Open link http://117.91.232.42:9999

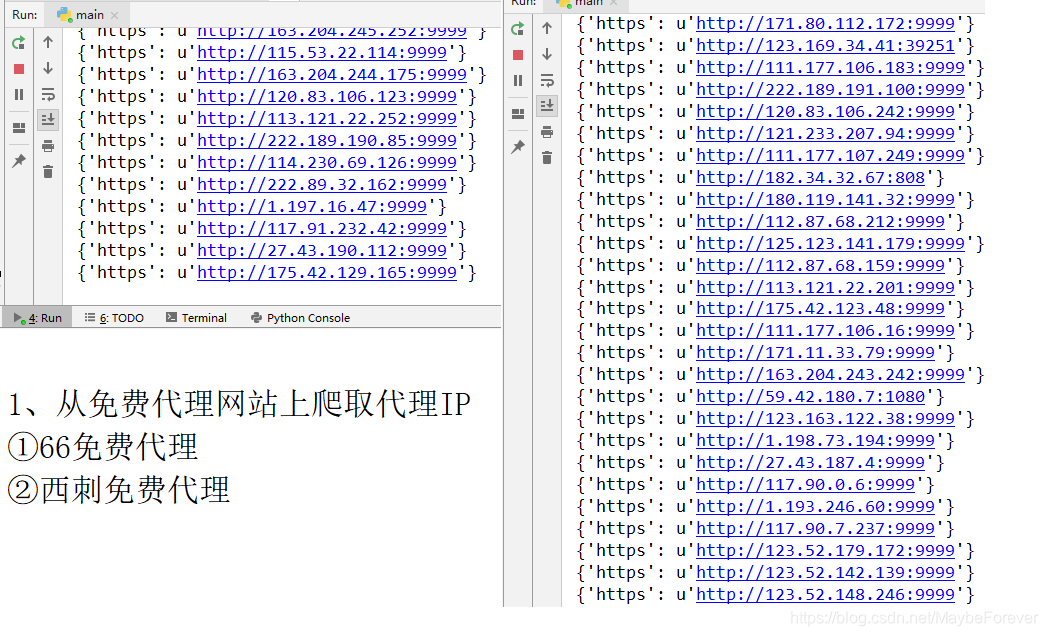coord(321,228)
